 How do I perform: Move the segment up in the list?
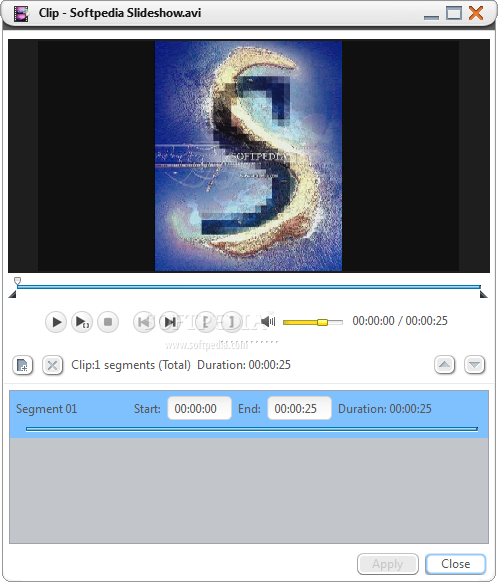[x=445, y=365]
